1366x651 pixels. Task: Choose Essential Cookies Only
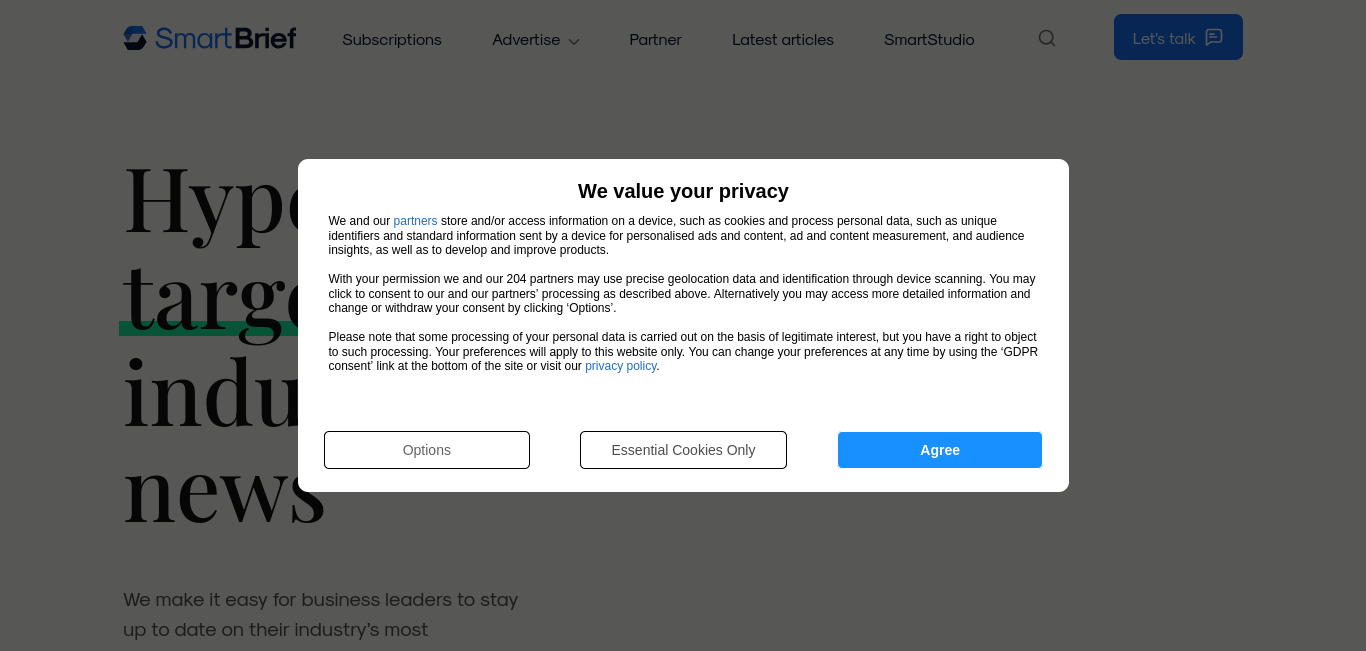(683, 450)
